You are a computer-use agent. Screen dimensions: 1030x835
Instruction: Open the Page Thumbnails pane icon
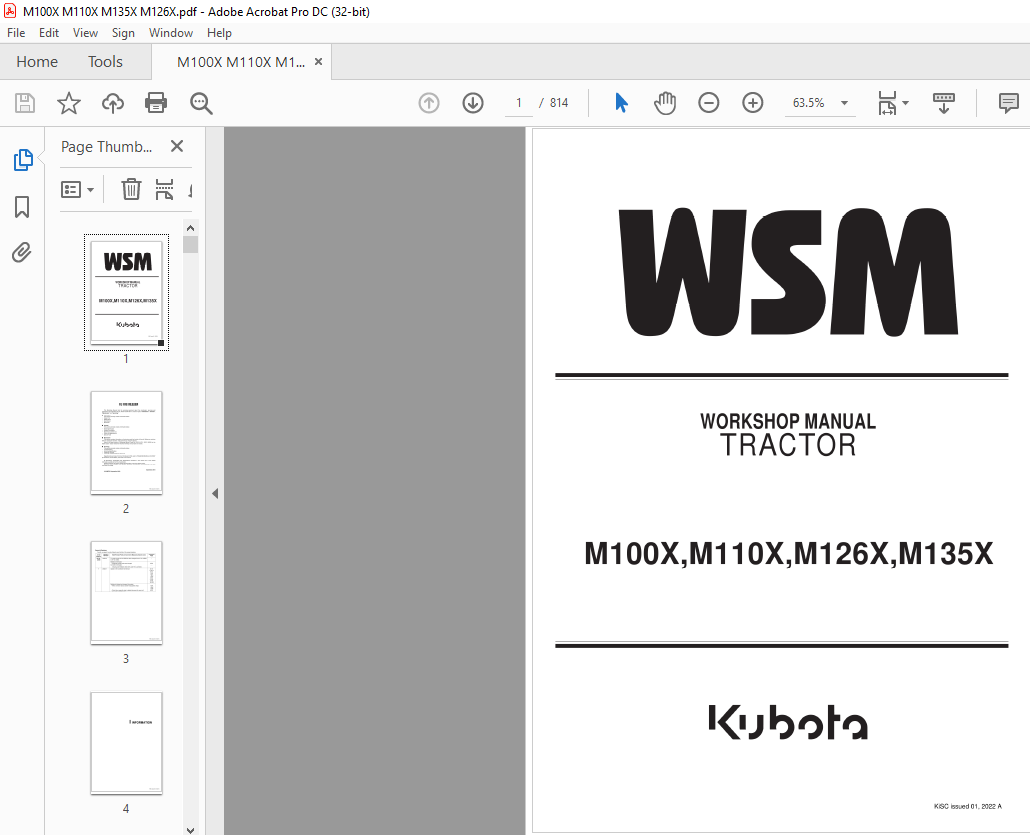tap(23, 160)
